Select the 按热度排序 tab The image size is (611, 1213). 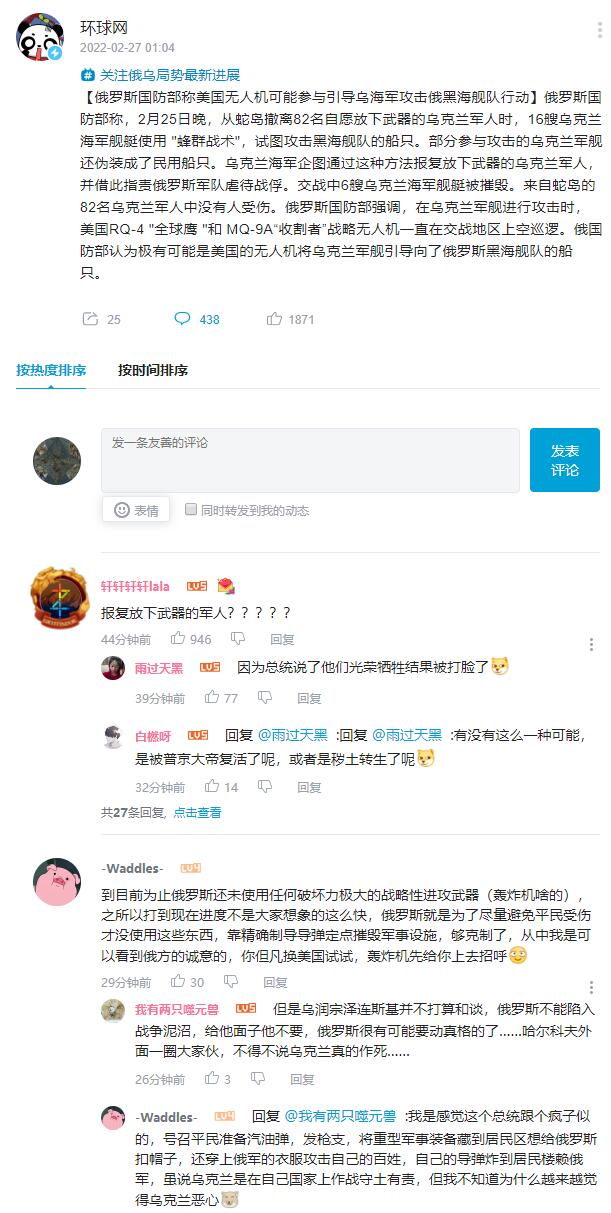click(51, 371)
